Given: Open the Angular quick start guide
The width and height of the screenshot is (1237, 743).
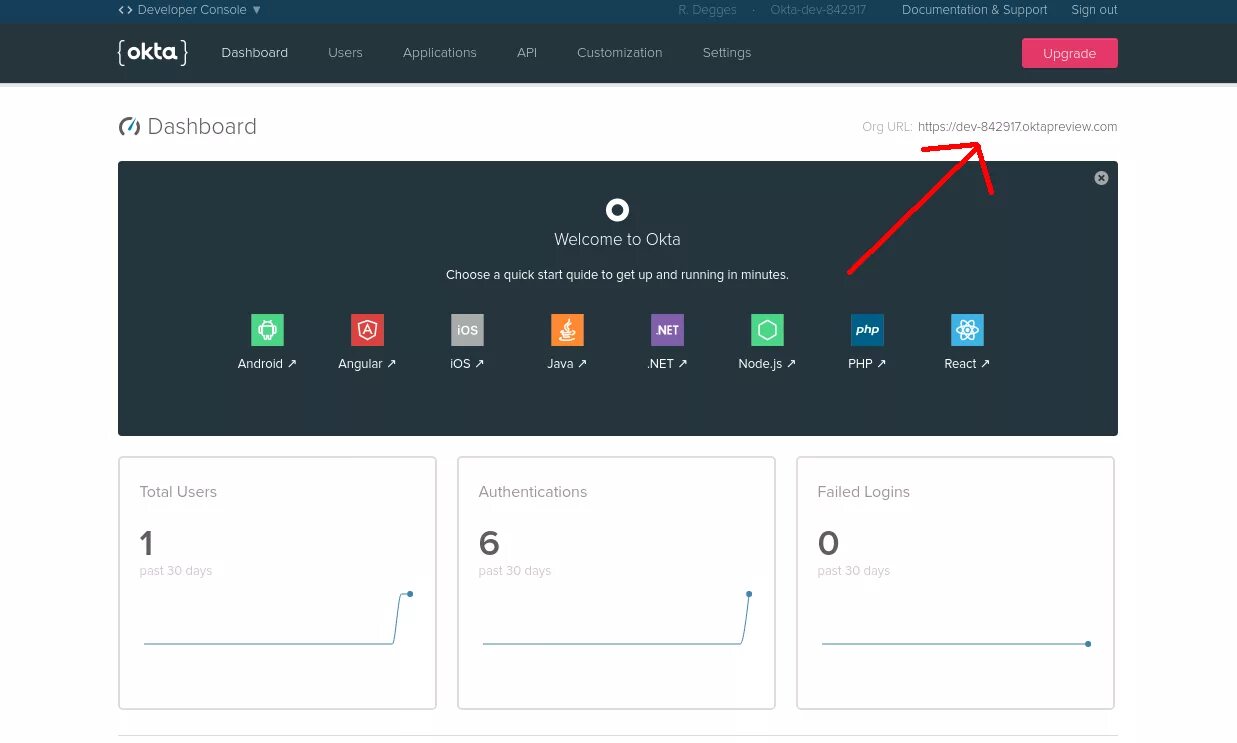Looking at the screenshot, I should click(367, 329).
